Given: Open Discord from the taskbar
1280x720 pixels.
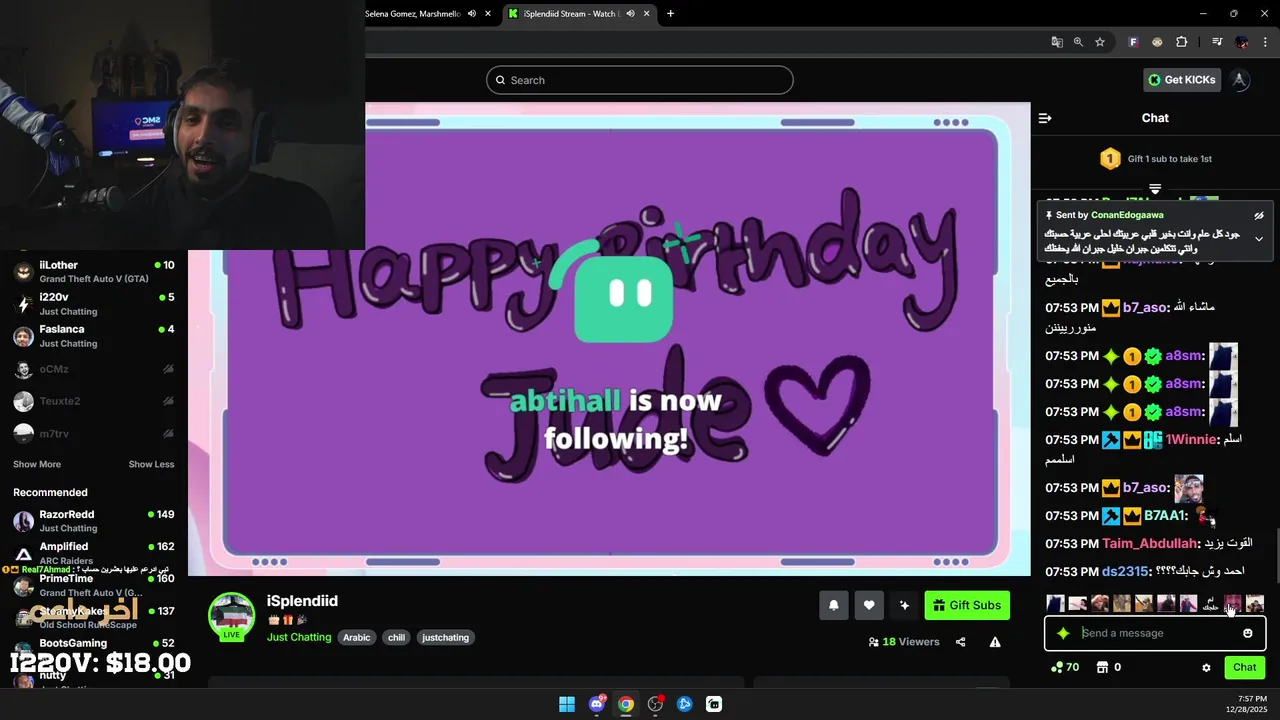Looking at the screenshot, I should [x=597, y=704].
